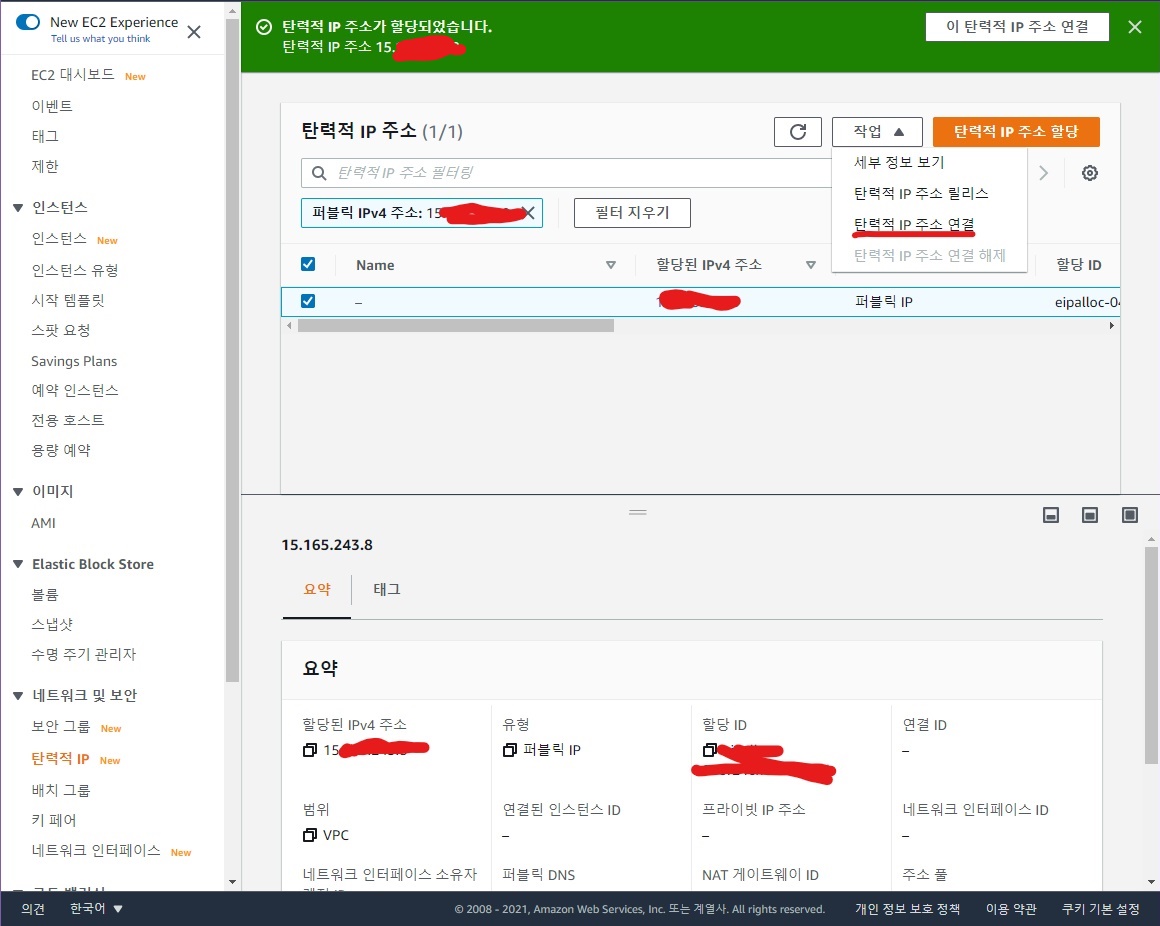Copy the 할당된 IPv4 주소 value icon
Viewport: 1160px width, 926px height.
click(310, 750)
